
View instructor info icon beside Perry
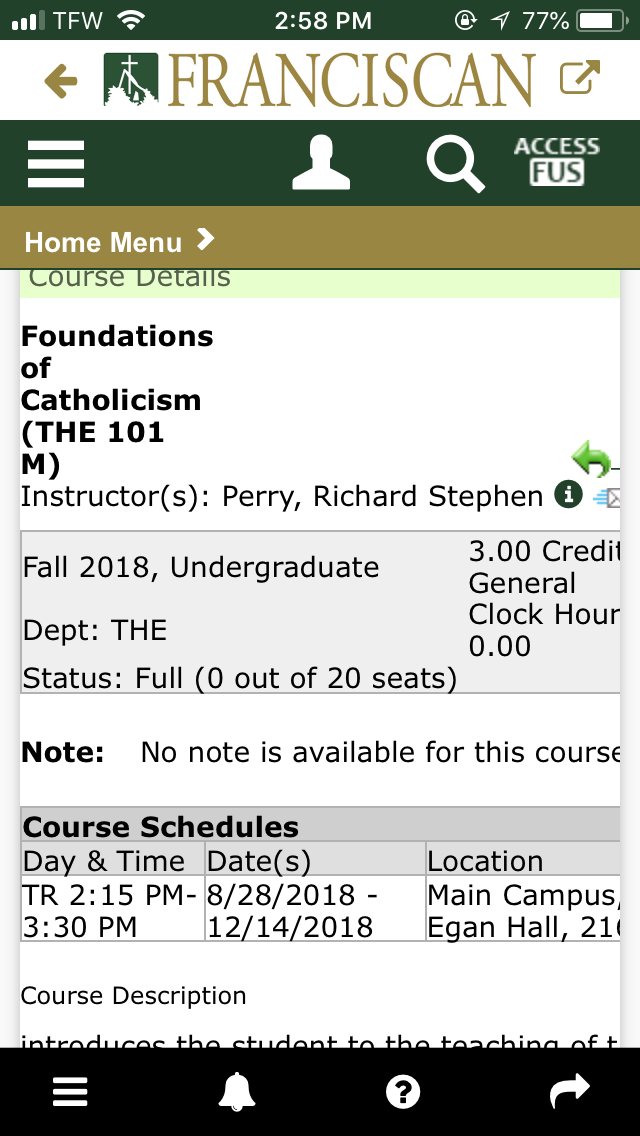click(568, 494)
